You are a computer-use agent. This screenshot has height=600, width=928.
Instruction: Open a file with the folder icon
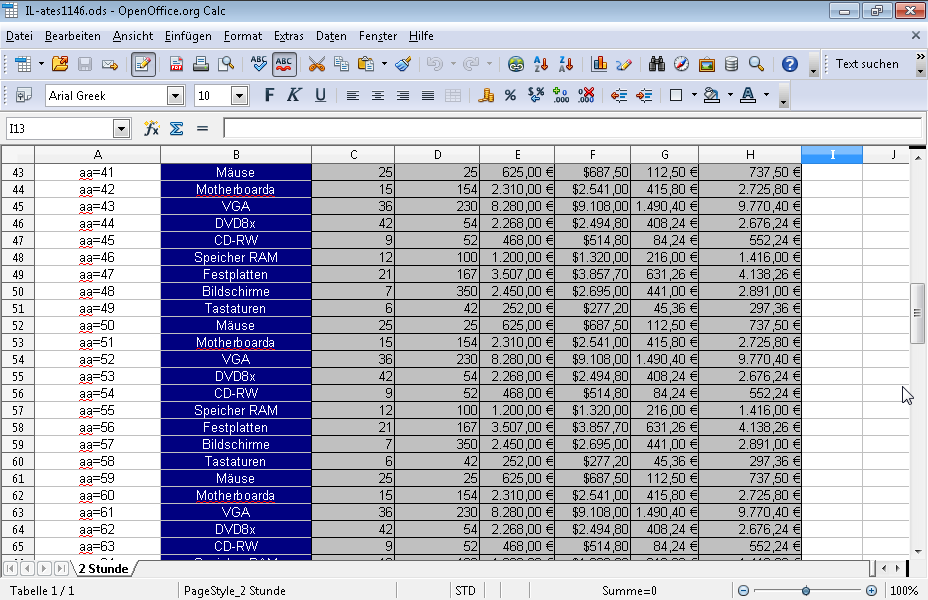[60, 64]
